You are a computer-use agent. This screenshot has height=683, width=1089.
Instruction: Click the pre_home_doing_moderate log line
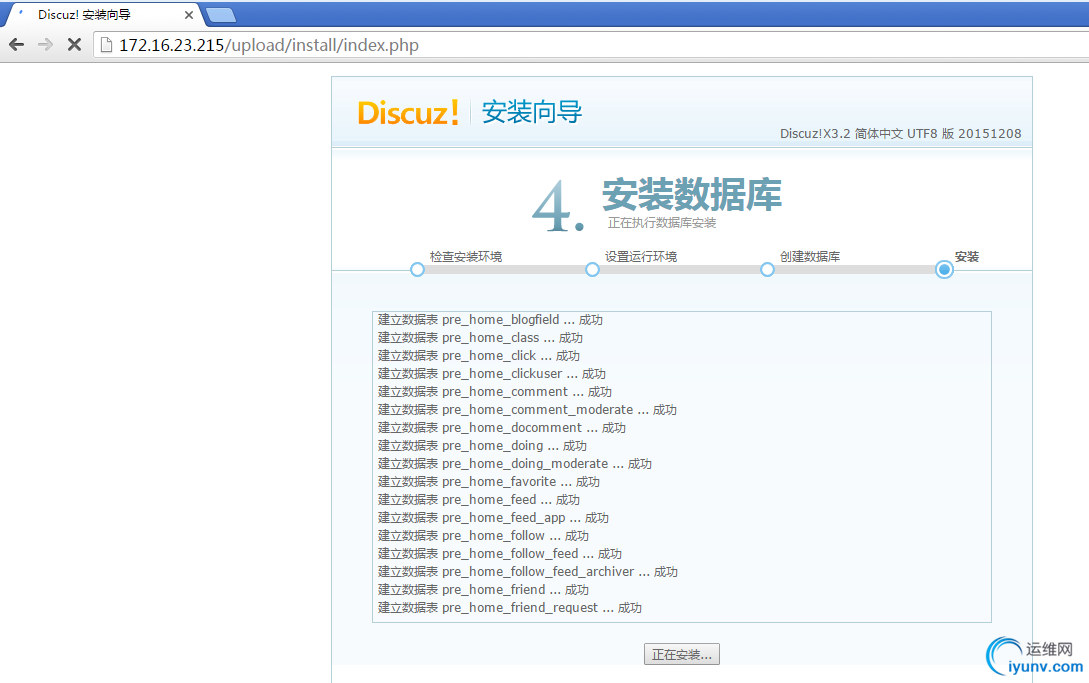click(x=515, y=464)
